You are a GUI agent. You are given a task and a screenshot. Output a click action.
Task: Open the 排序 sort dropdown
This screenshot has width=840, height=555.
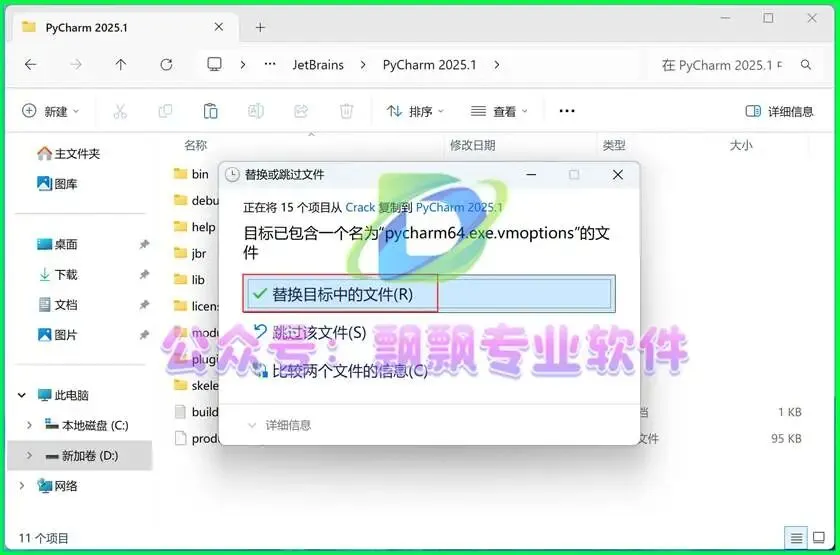coord(416,111)
